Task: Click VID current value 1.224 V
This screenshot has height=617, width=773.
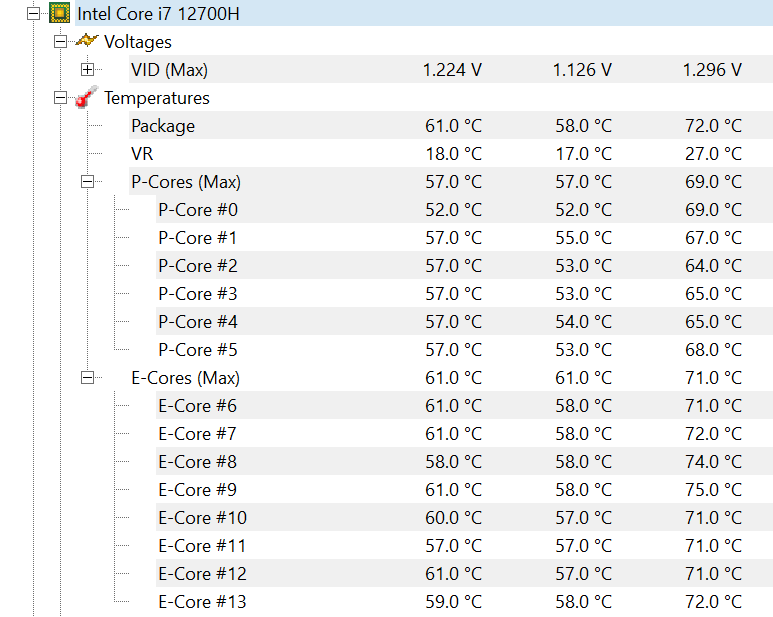Action: point(452,70)
